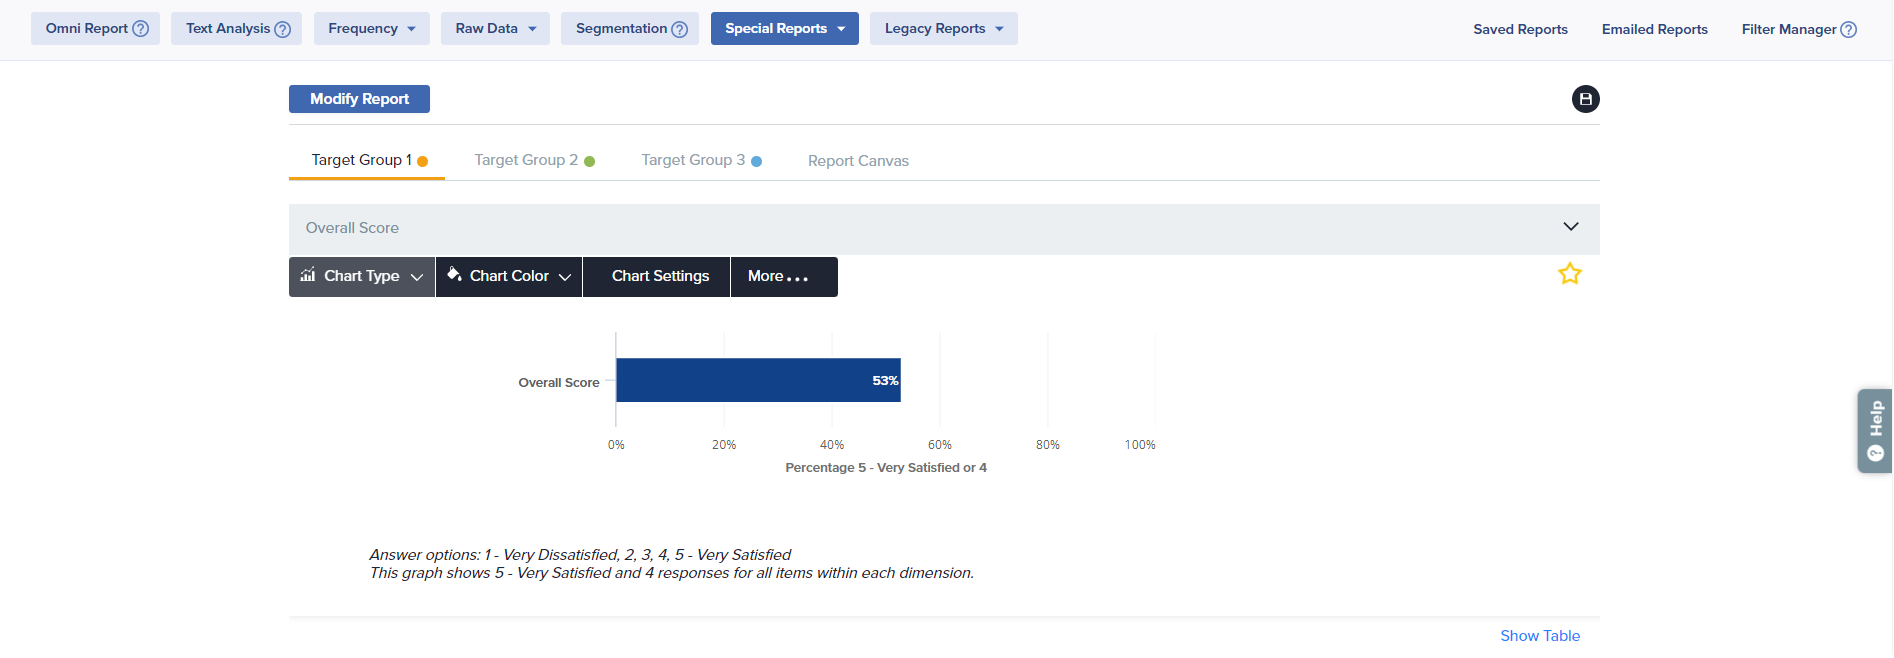Open the Frequency dropdown menu
The height and width of the screenshot is (658, 1894).
pos(371,29)
